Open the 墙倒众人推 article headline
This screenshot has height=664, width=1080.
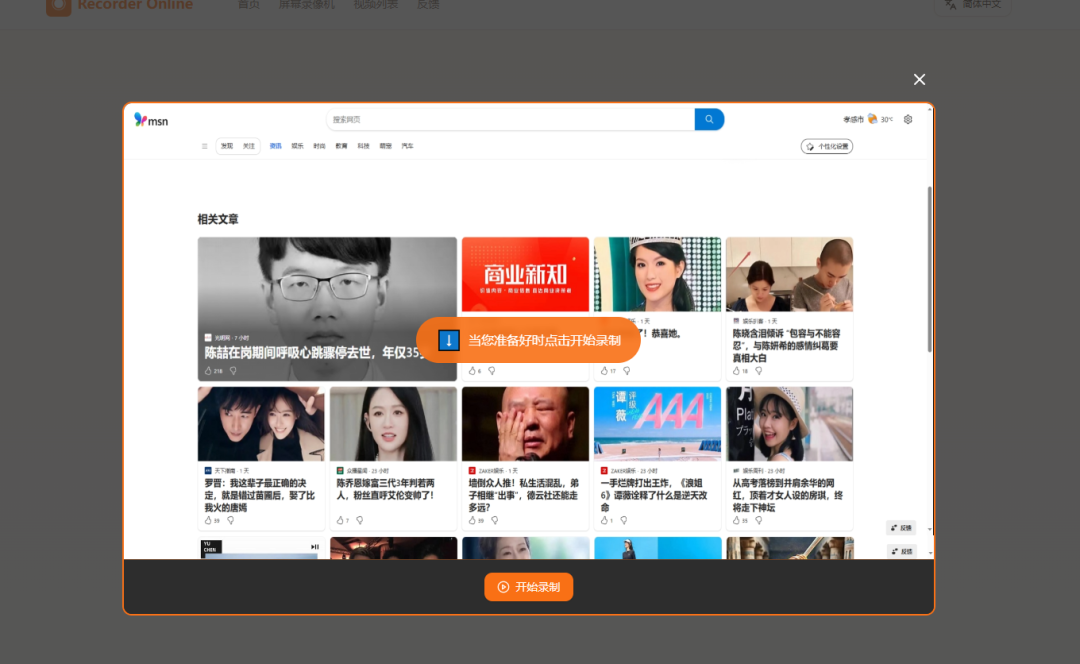pyautogui.click(x=523, y=495)
